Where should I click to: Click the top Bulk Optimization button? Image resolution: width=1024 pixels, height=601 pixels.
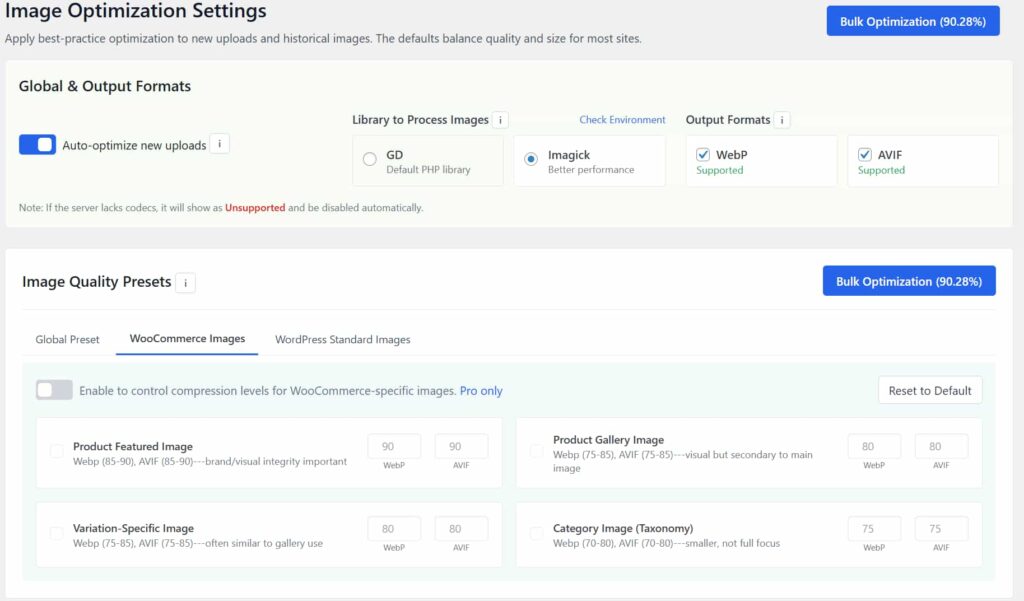pyautogui.click(x=912, y=21)
